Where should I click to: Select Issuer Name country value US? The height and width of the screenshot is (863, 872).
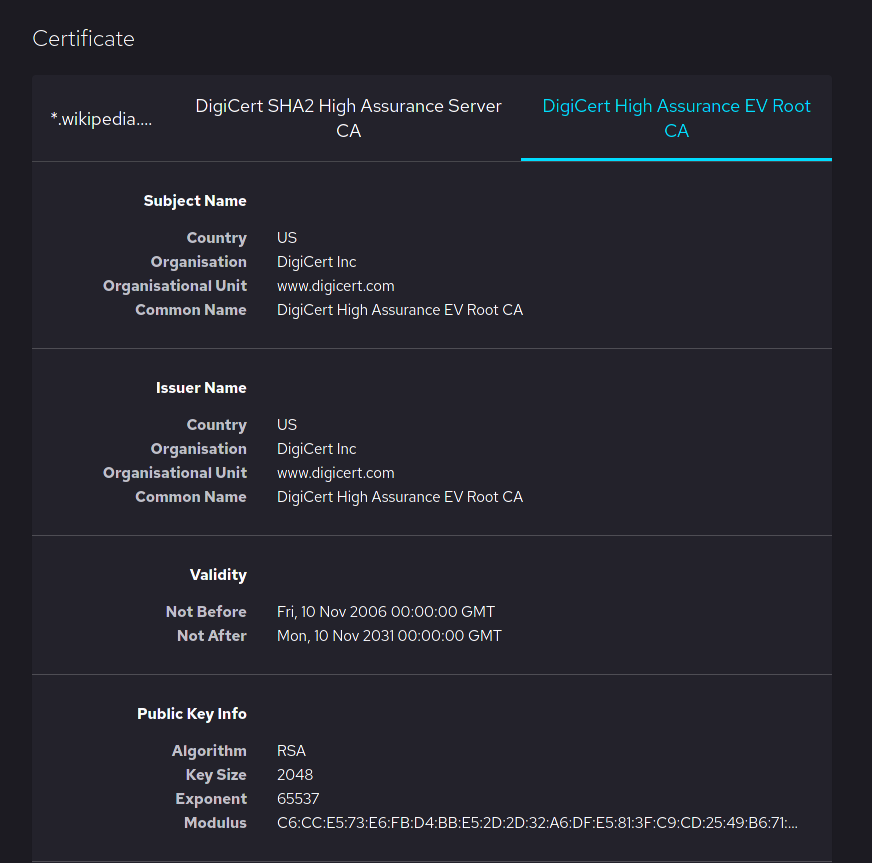[x=287, y=424]
